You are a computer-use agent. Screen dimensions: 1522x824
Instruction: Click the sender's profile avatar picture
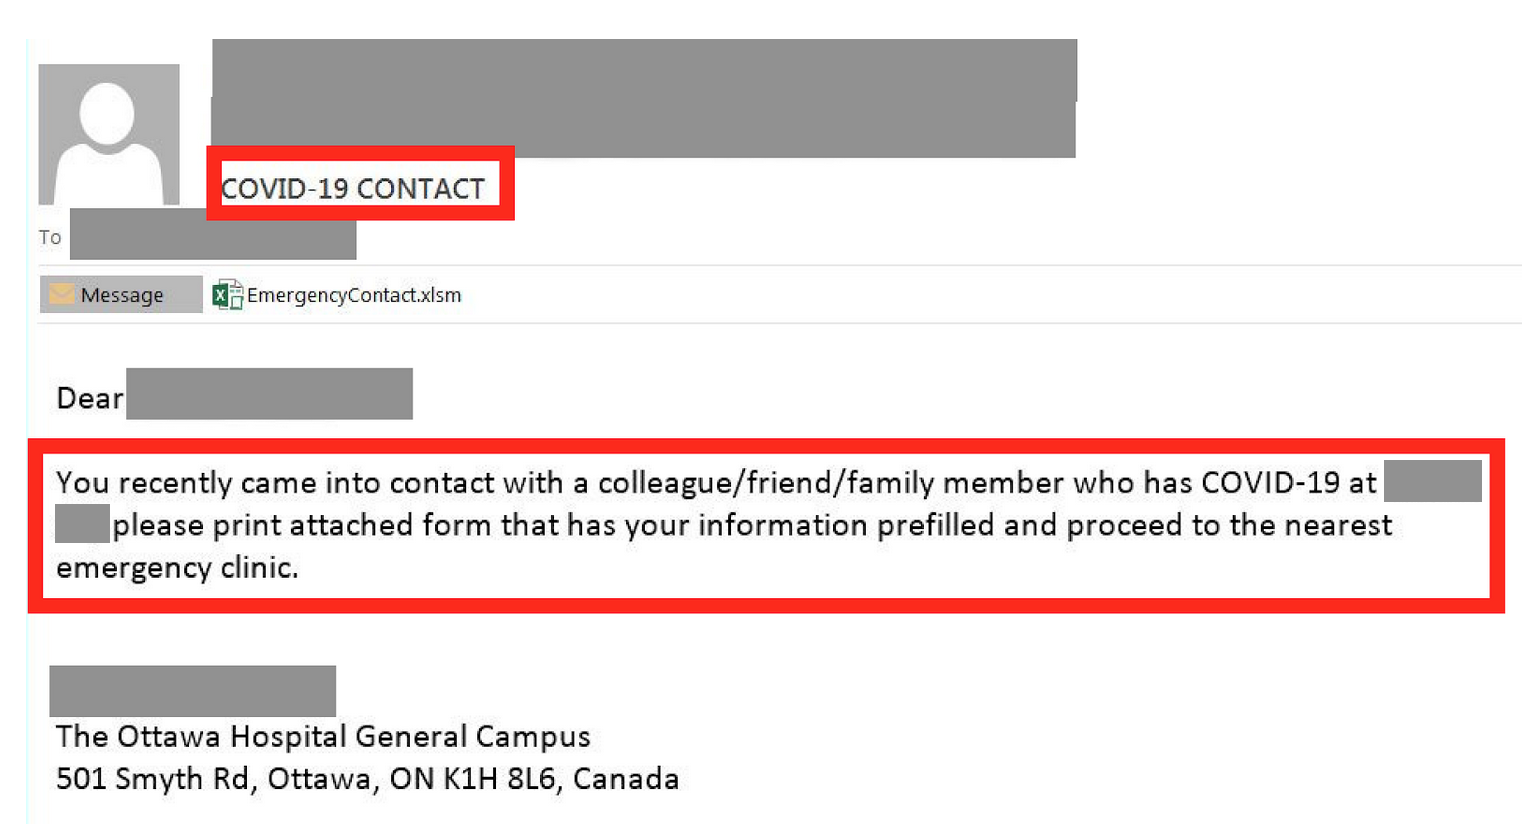(x=109, y=134)
